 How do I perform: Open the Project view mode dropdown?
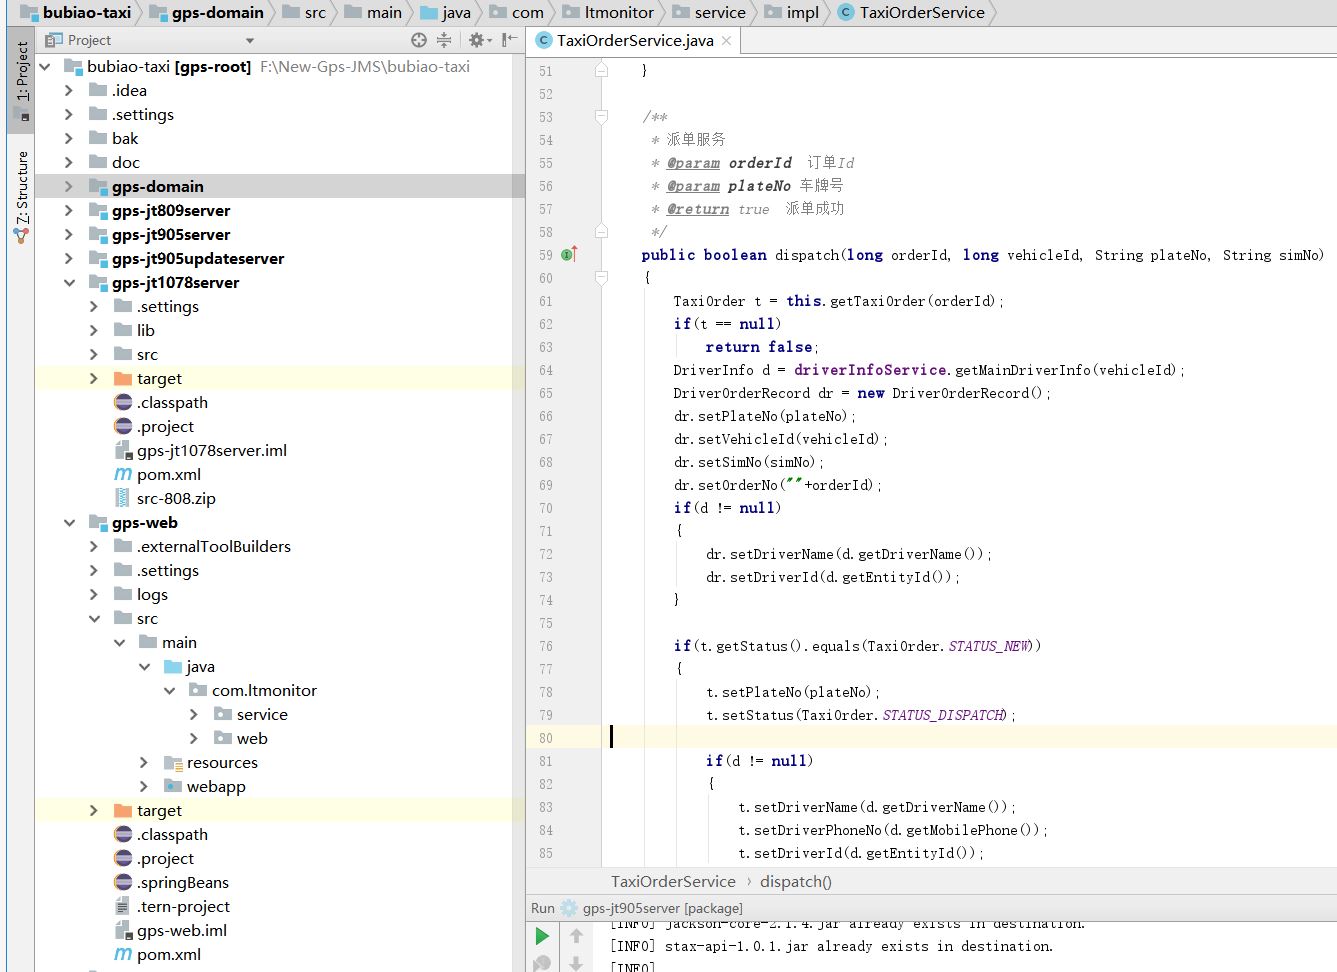pyautogui.click(x=250, y=41)
